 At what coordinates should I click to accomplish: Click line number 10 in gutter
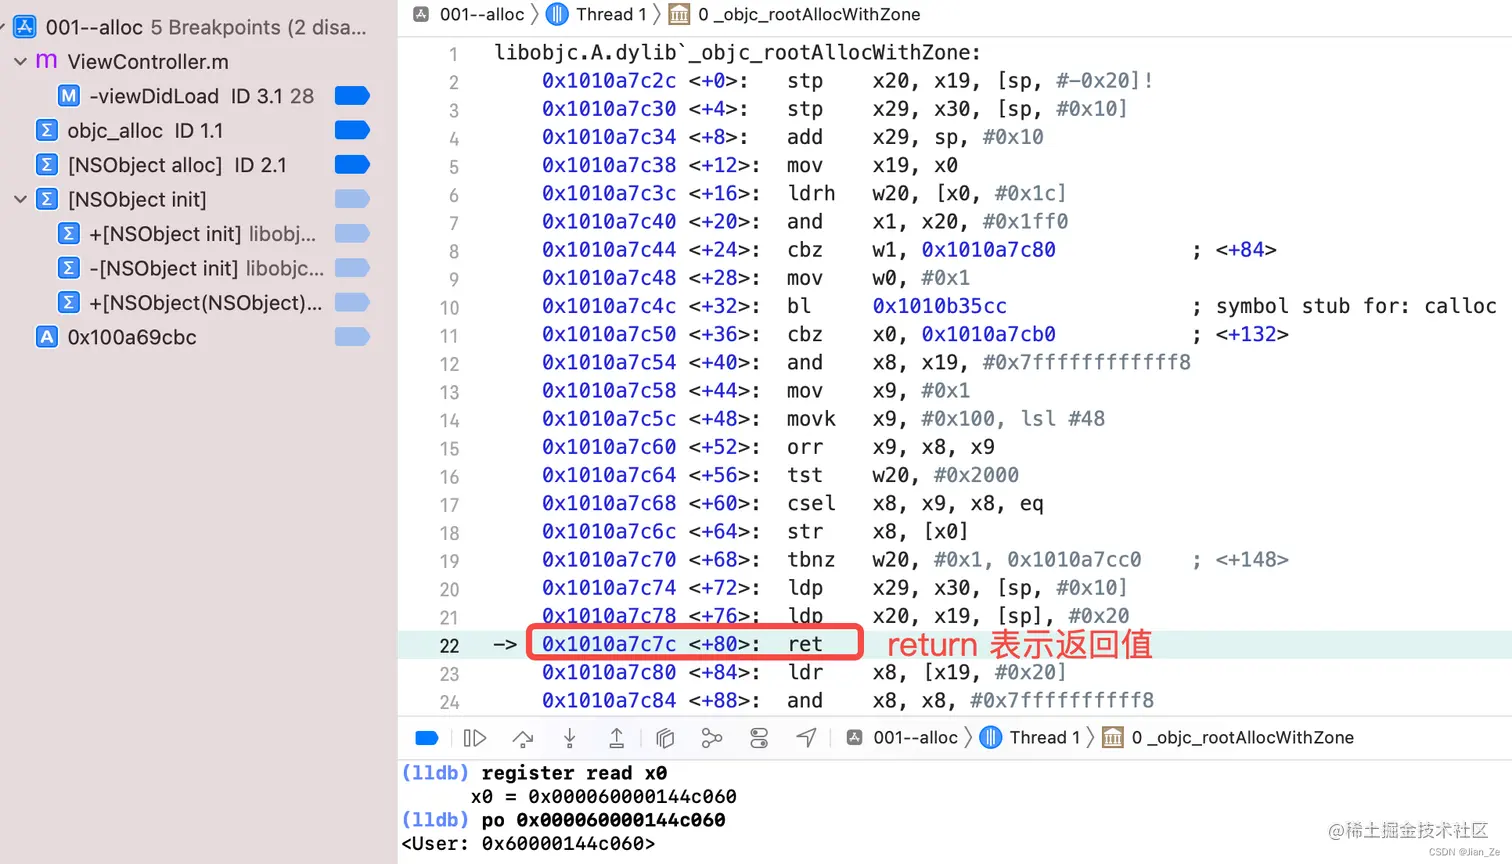pyautogui.click(x=449, y=308)
